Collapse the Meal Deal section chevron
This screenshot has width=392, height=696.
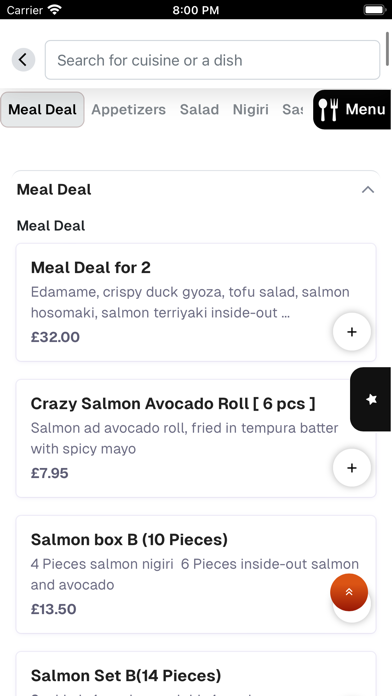368,190
